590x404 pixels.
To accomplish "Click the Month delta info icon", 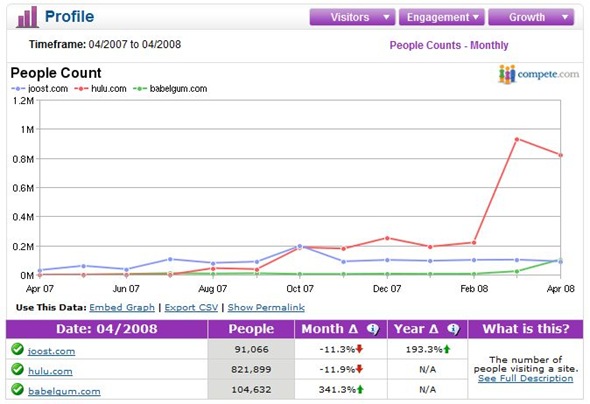I will point(373,329).
